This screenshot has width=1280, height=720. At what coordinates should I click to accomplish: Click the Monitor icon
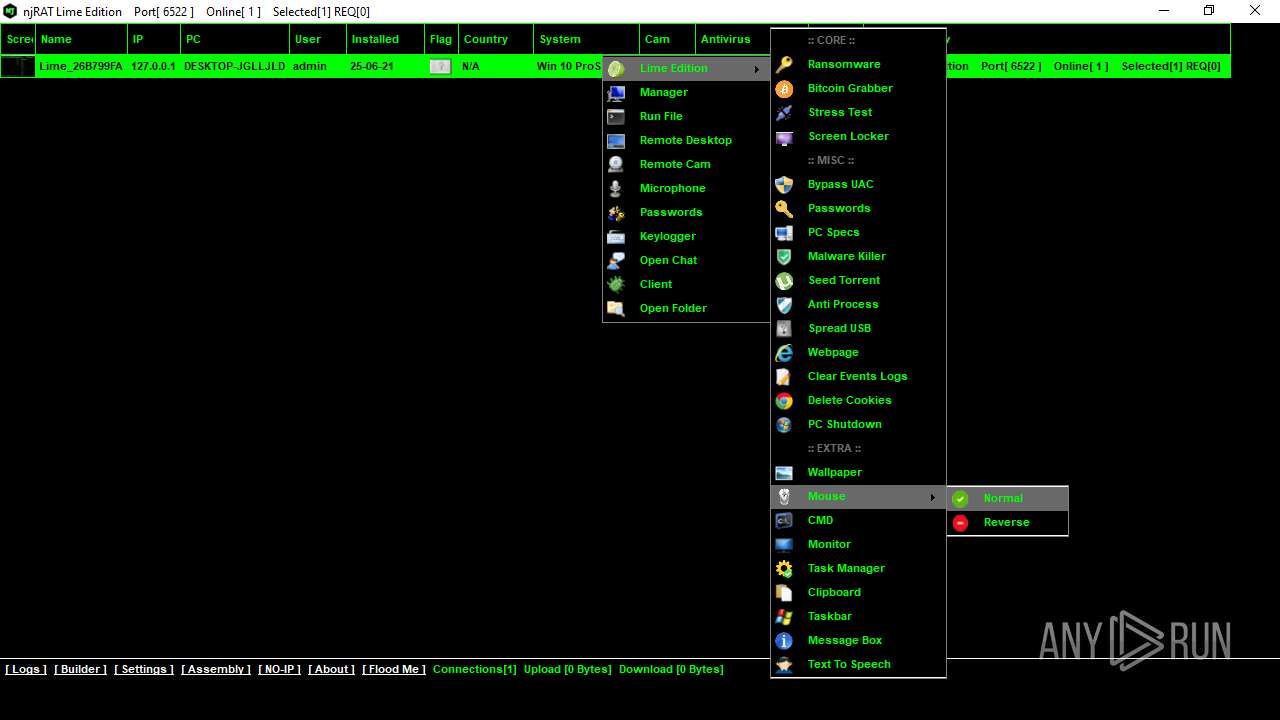[x=785, y=544]
